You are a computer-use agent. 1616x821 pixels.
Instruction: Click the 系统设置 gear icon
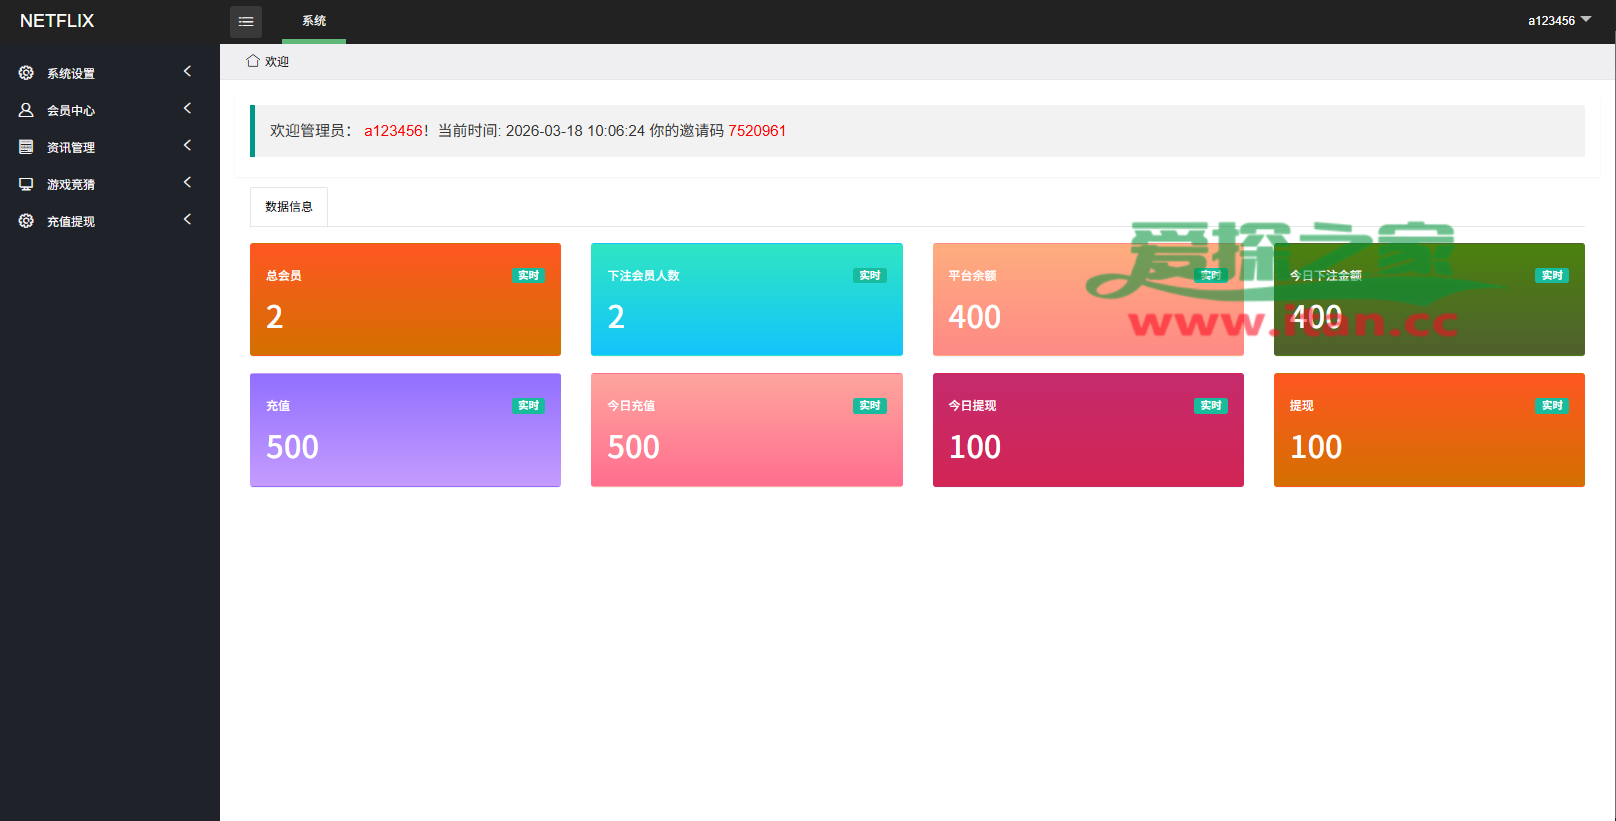click(26, 73)
